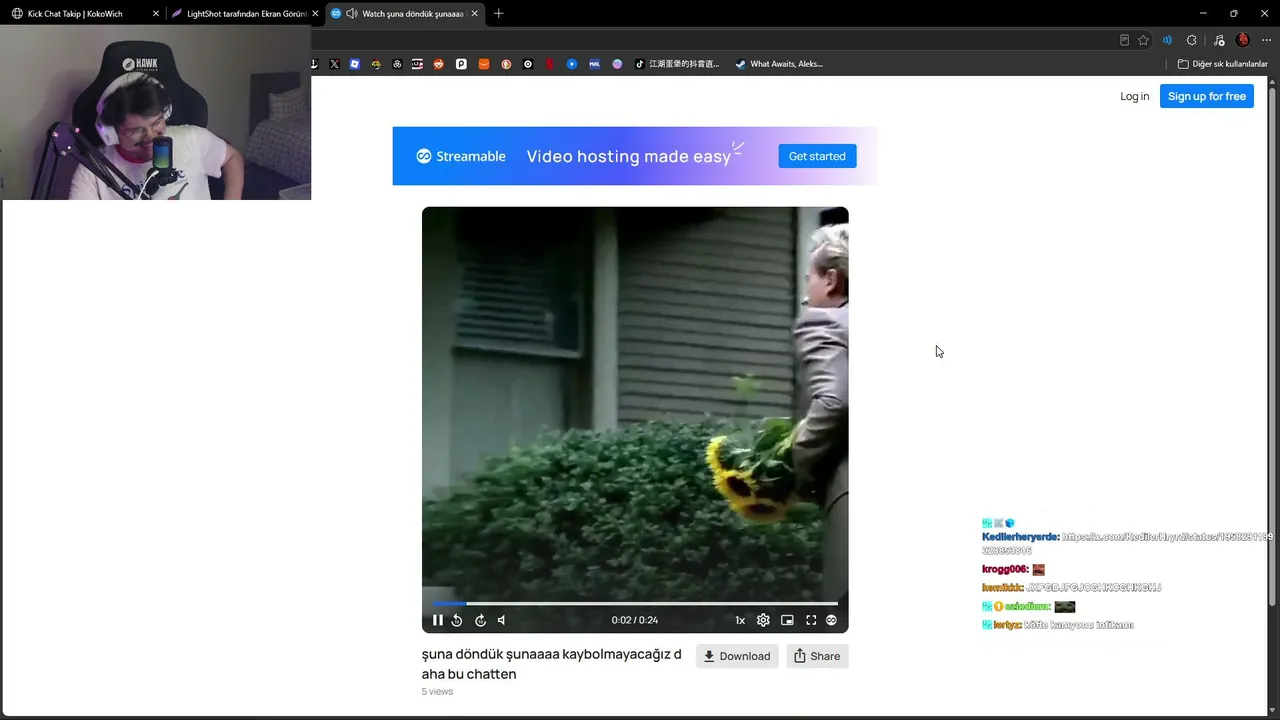Open the blue square Roblox-style bookmark
This screenshot has height=720, width=1280.
tap(355, 64)
